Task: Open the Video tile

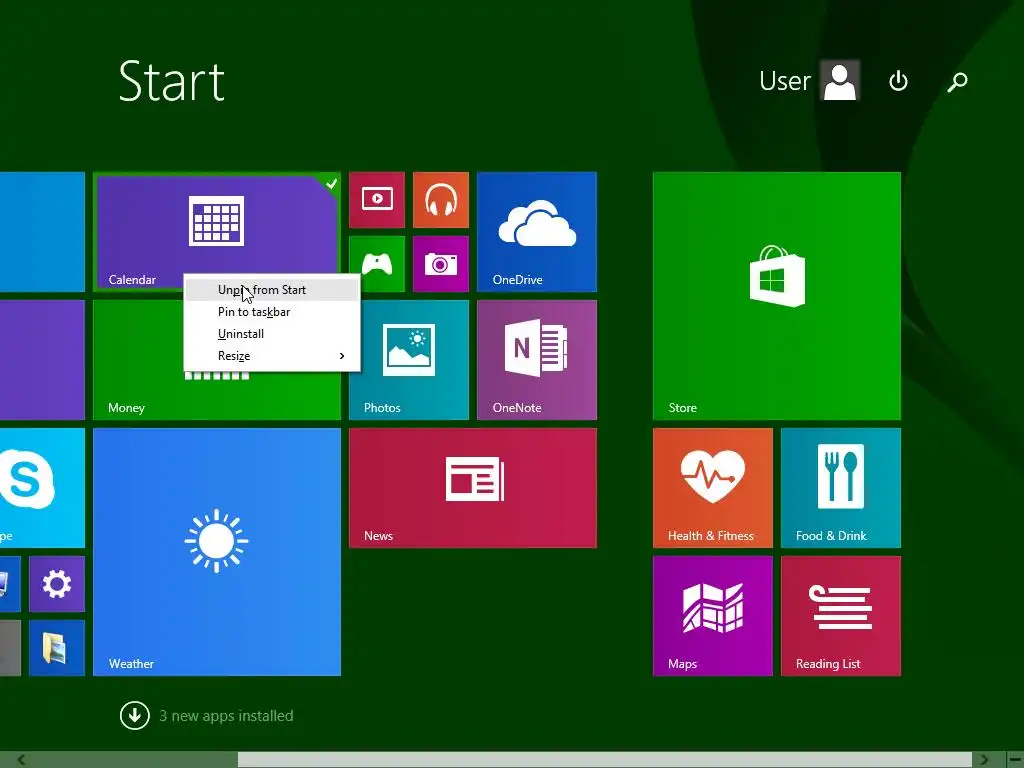Action: tap(377, 200)
